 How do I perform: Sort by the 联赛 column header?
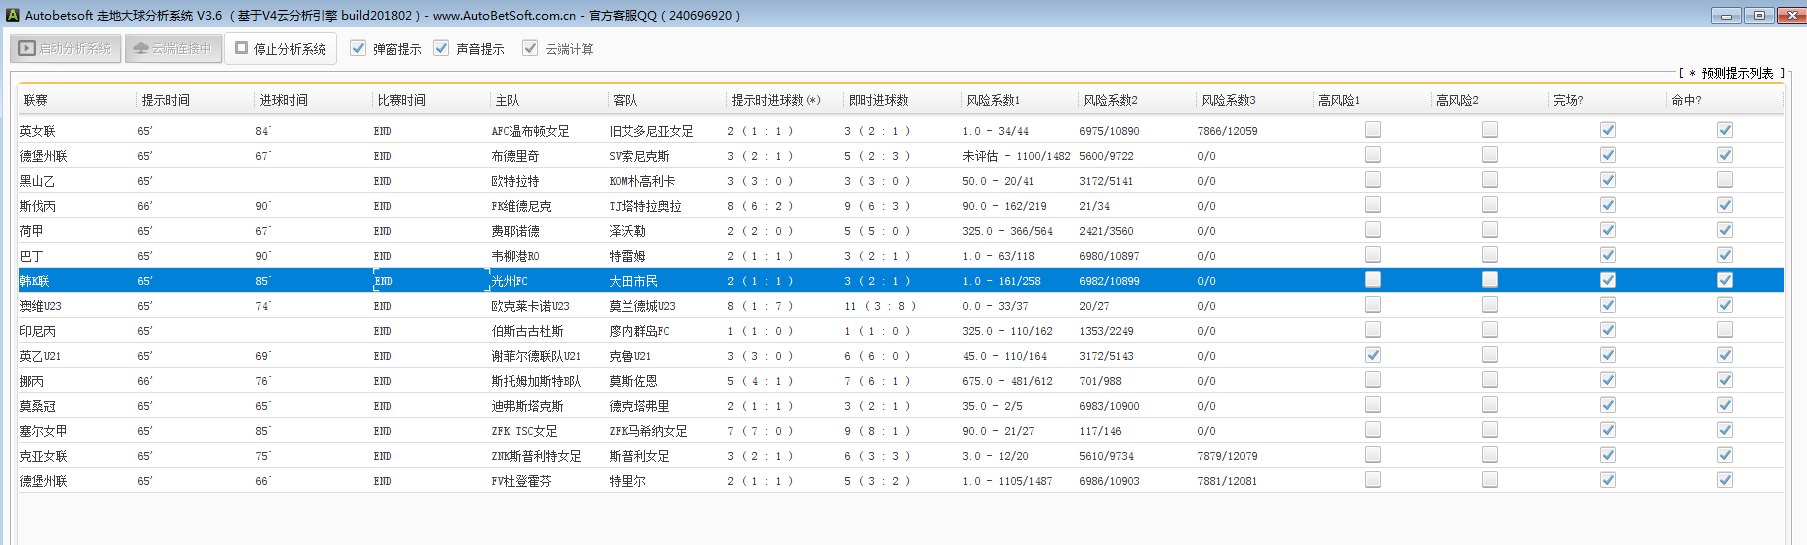coord(36,100)
